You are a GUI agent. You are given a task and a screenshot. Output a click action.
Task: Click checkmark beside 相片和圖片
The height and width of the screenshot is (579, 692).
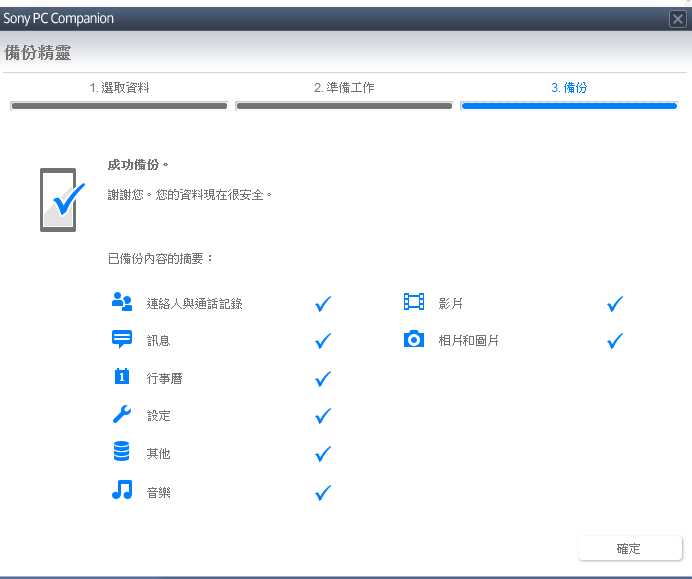pos(615,341)
